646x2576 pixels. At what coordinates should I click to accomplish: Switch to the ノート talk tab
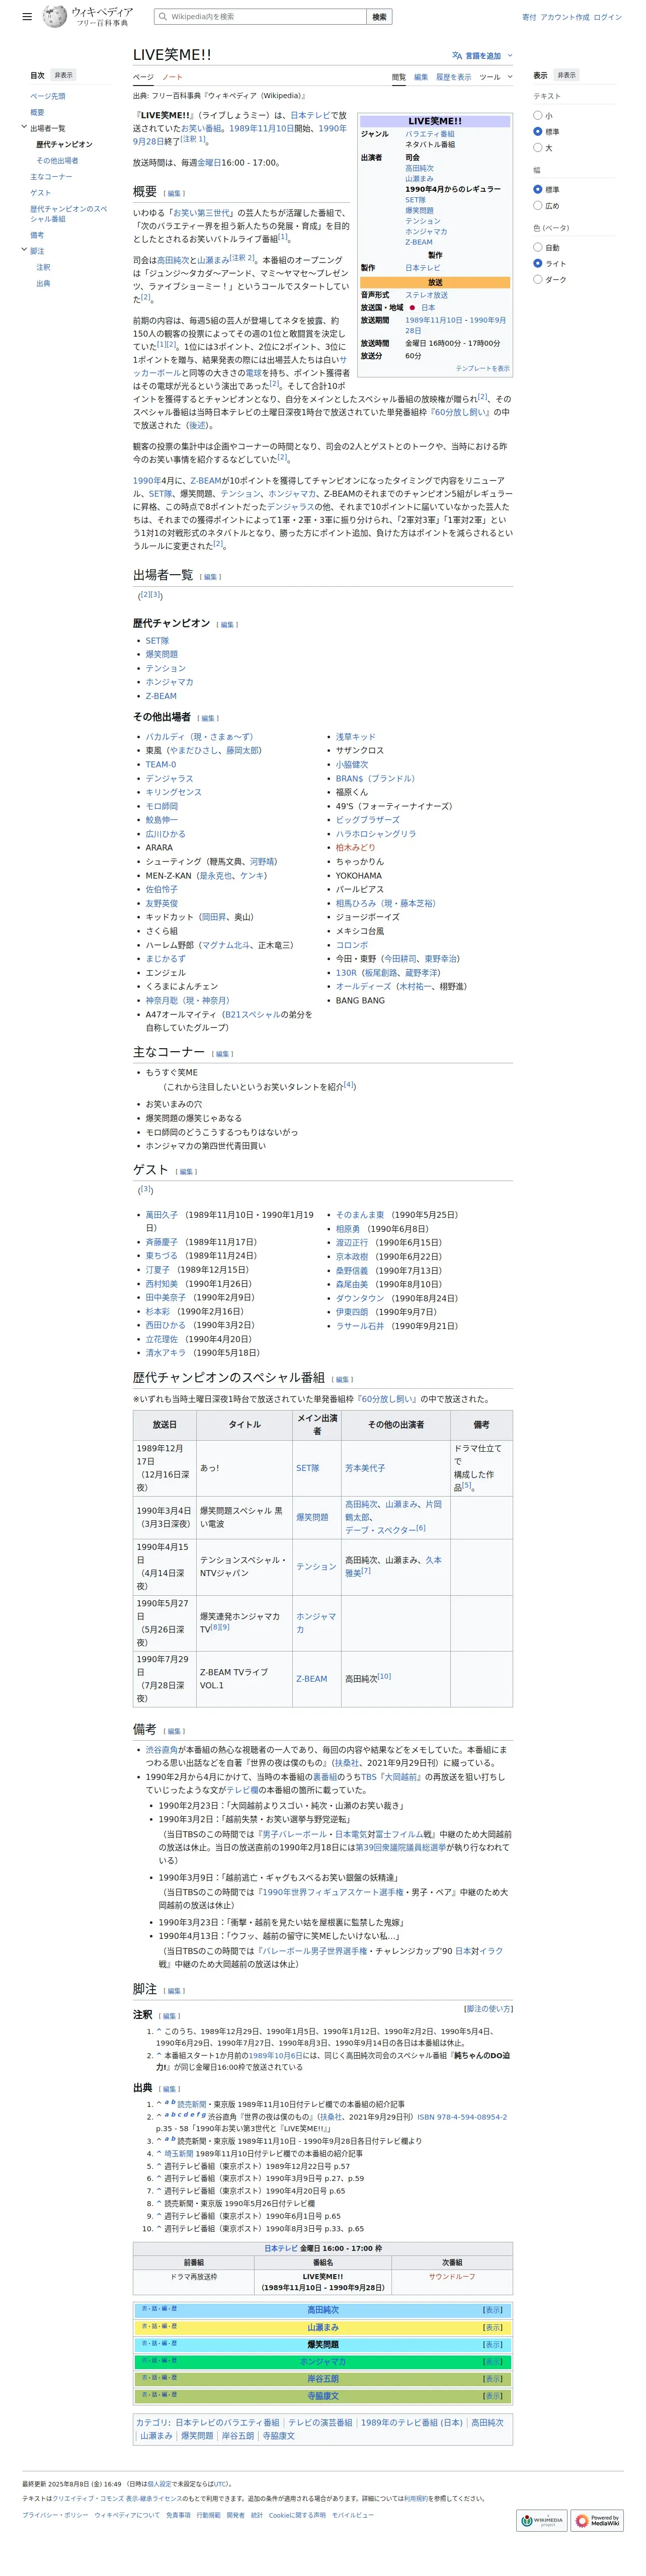point(172,77)
